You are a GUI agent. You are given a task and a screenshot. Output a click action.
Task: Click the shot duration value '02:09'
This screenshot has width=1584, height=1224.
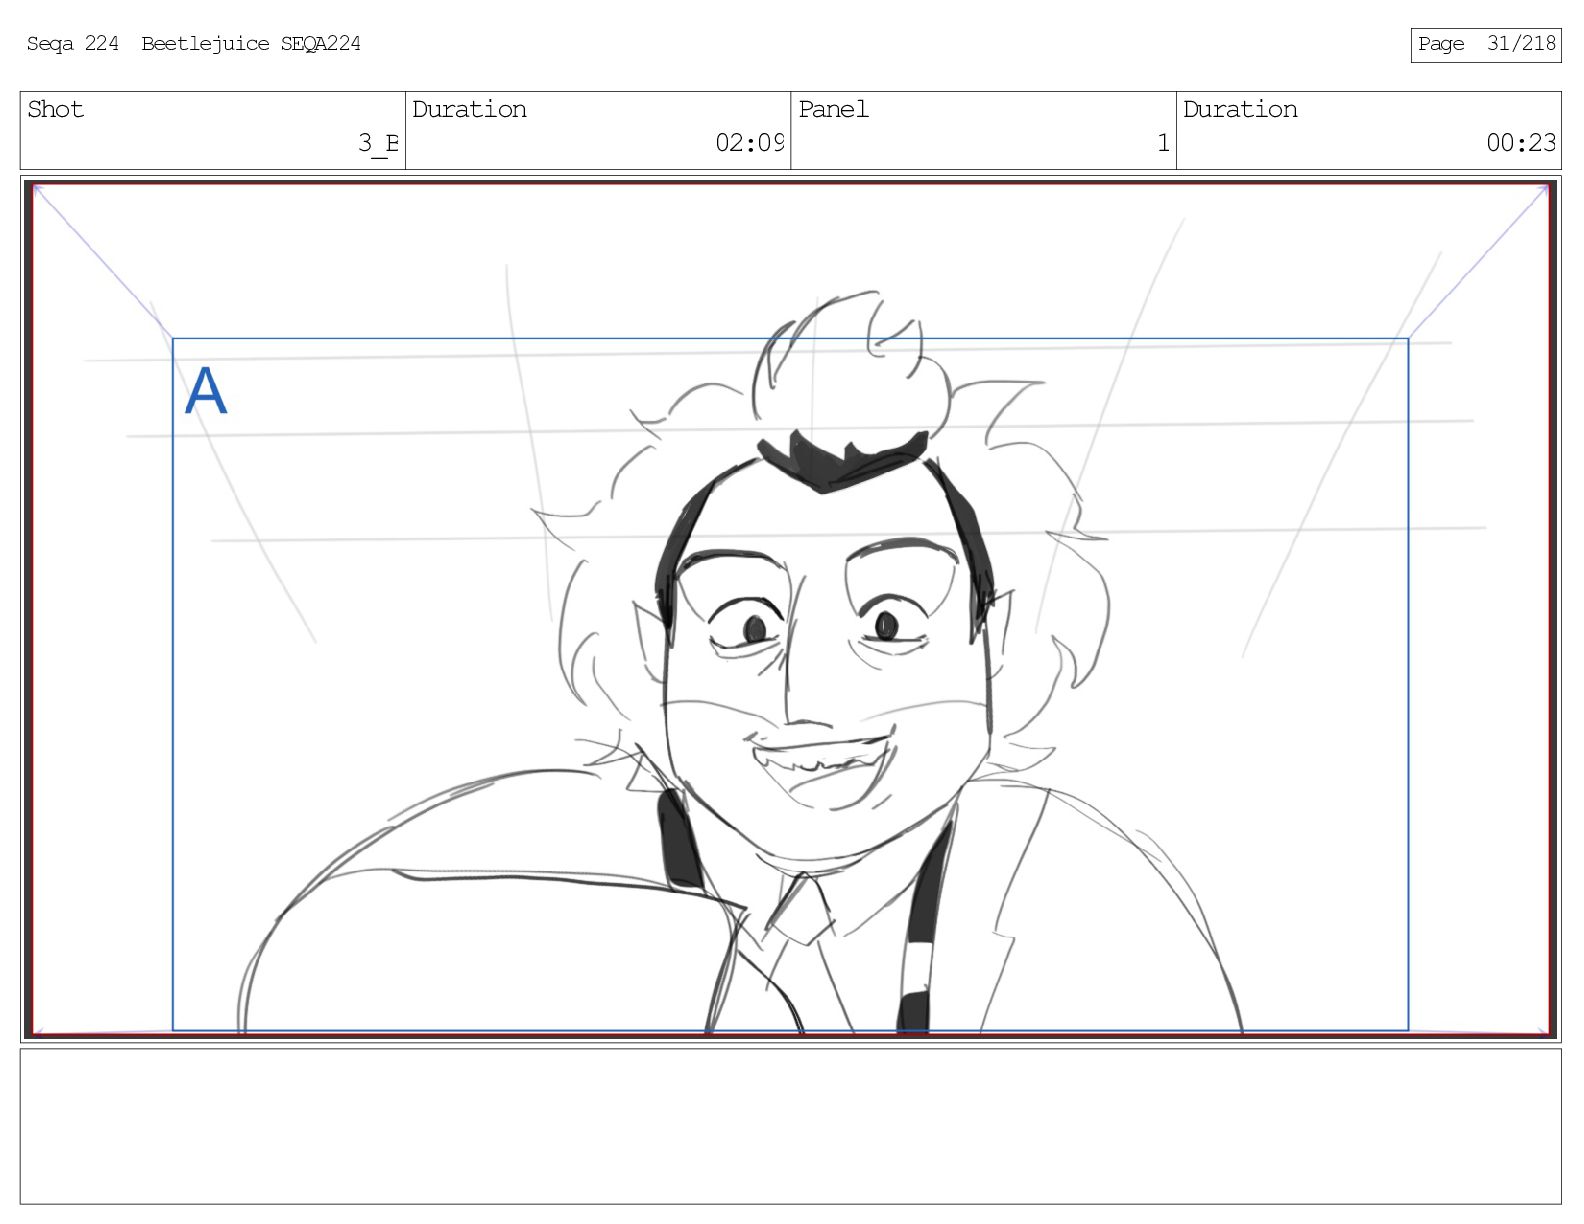pos(749,143)
